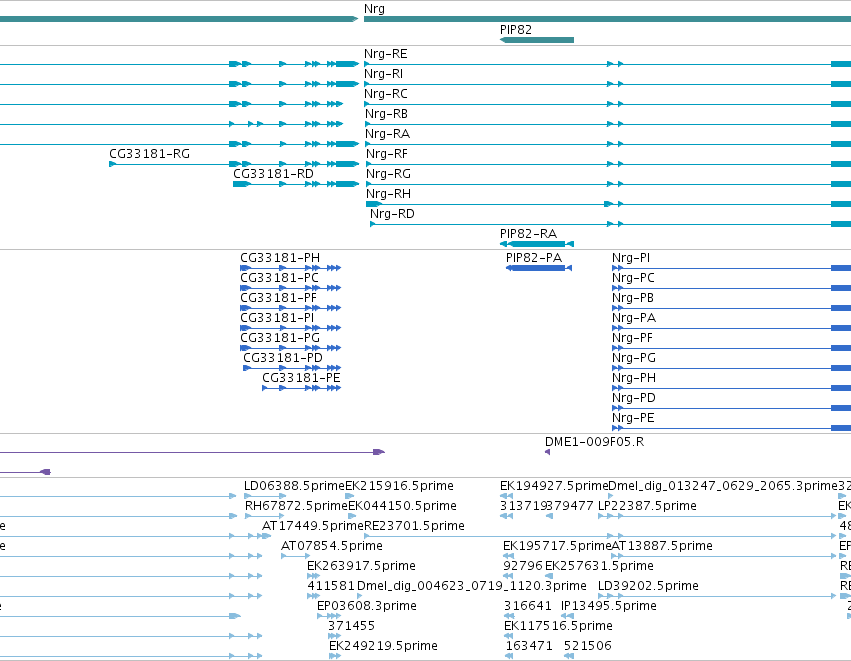
Task: Click the Nrg gene label
Action: (374, 9)
